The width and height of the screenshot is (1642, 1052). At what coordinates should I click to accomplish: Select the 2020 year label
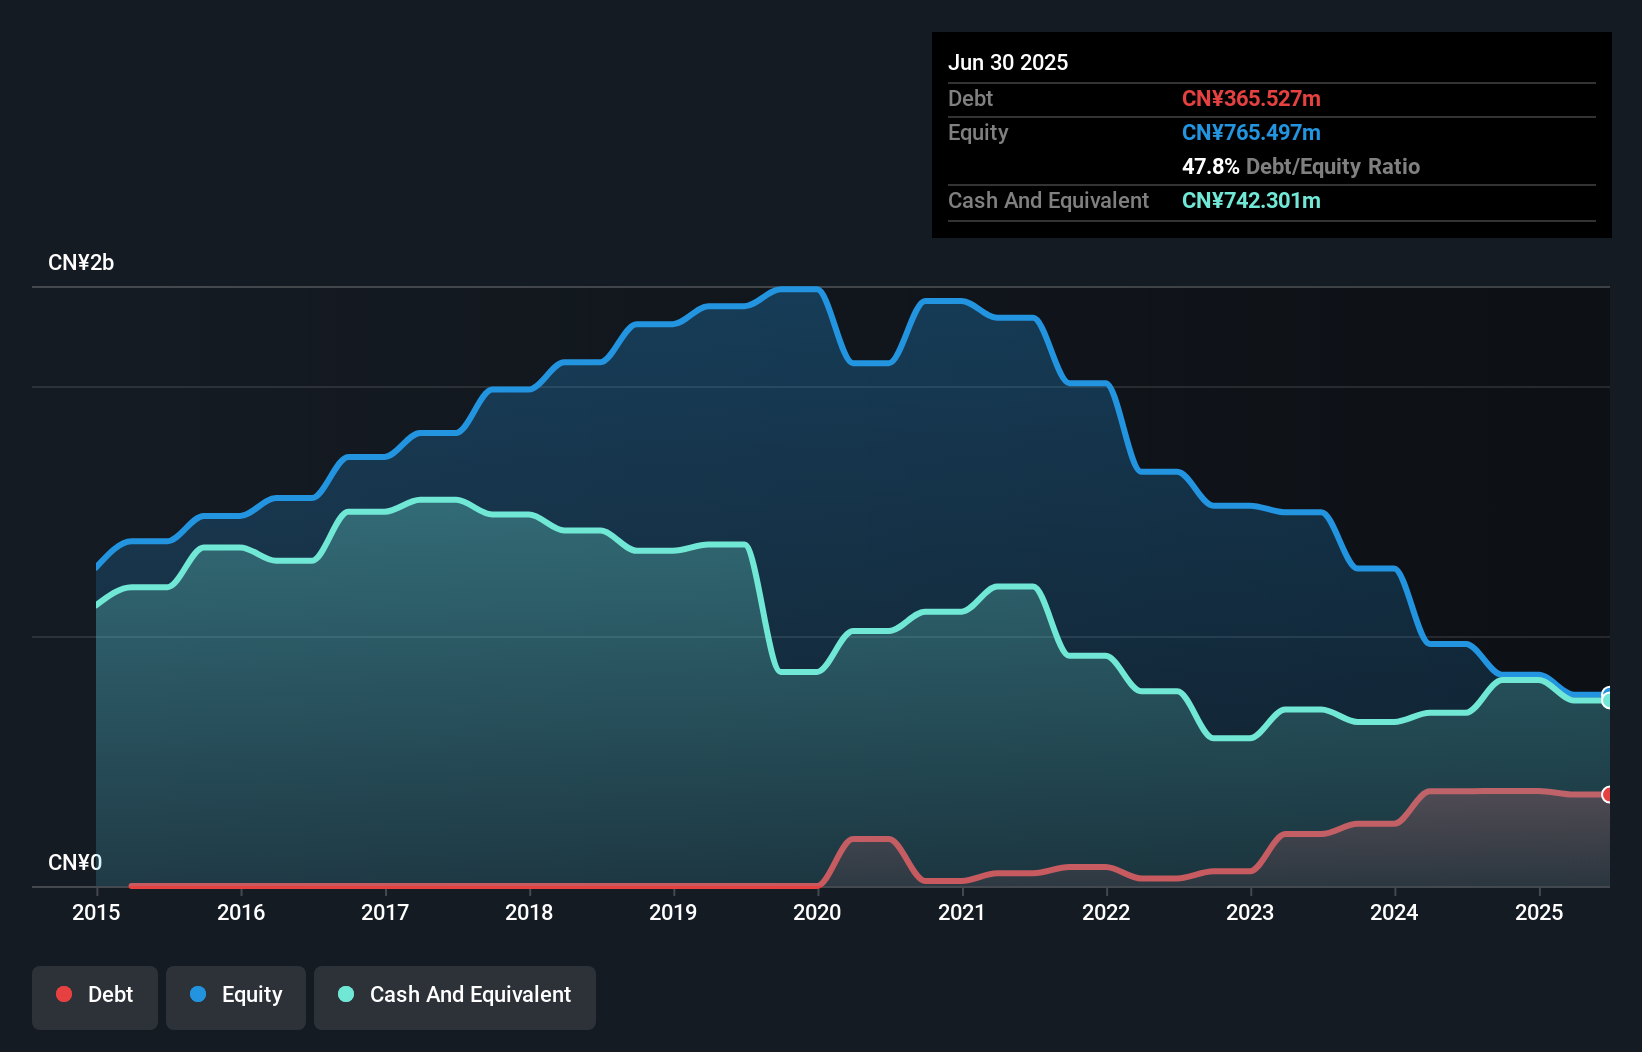point(816,912)
